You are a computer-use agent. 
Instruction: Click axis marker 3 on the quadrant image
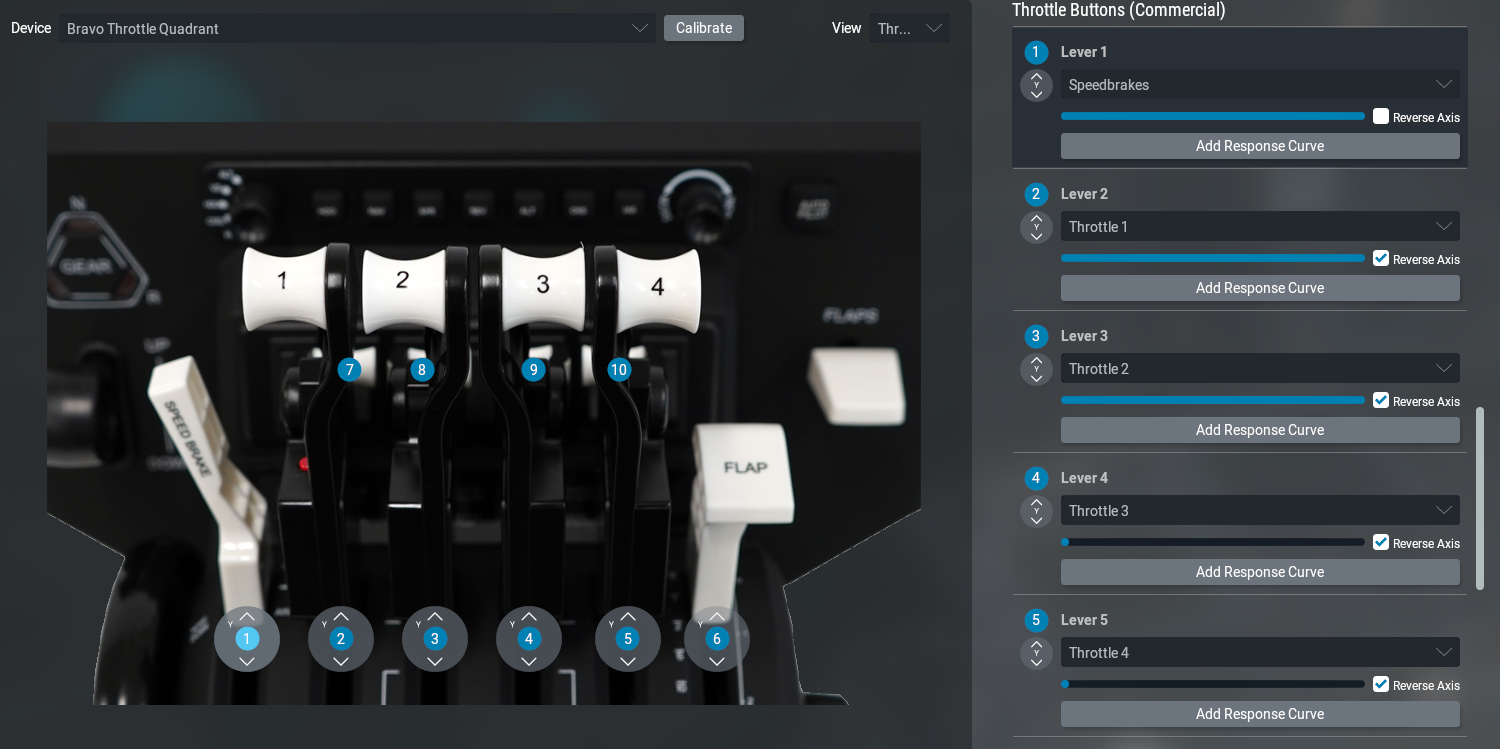click(x=434, y=639)
